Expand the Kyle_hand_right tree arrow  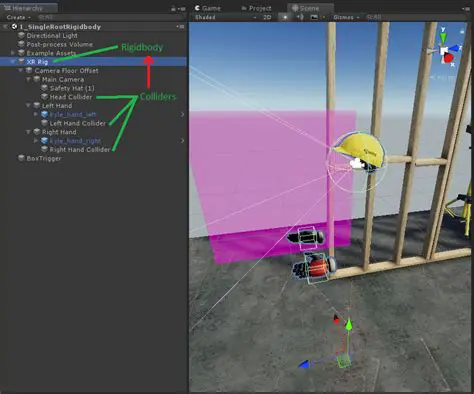click(36, 141)
